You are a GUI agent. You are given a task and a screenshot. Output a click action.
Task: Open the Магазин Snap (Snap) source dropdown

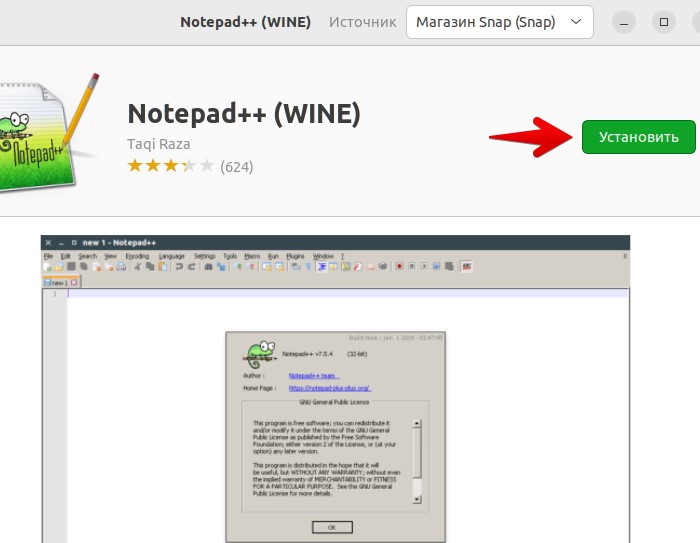click(x=500, y=22)
